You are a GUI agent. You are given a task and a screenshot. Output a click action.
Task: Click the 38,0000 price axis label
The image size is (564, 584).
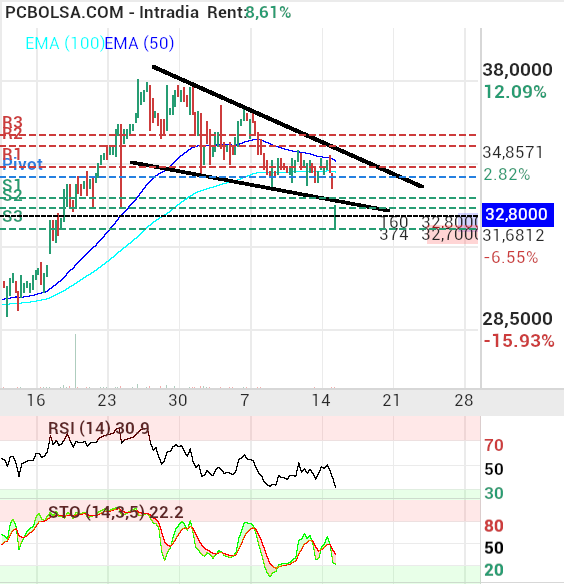(517, 70)
